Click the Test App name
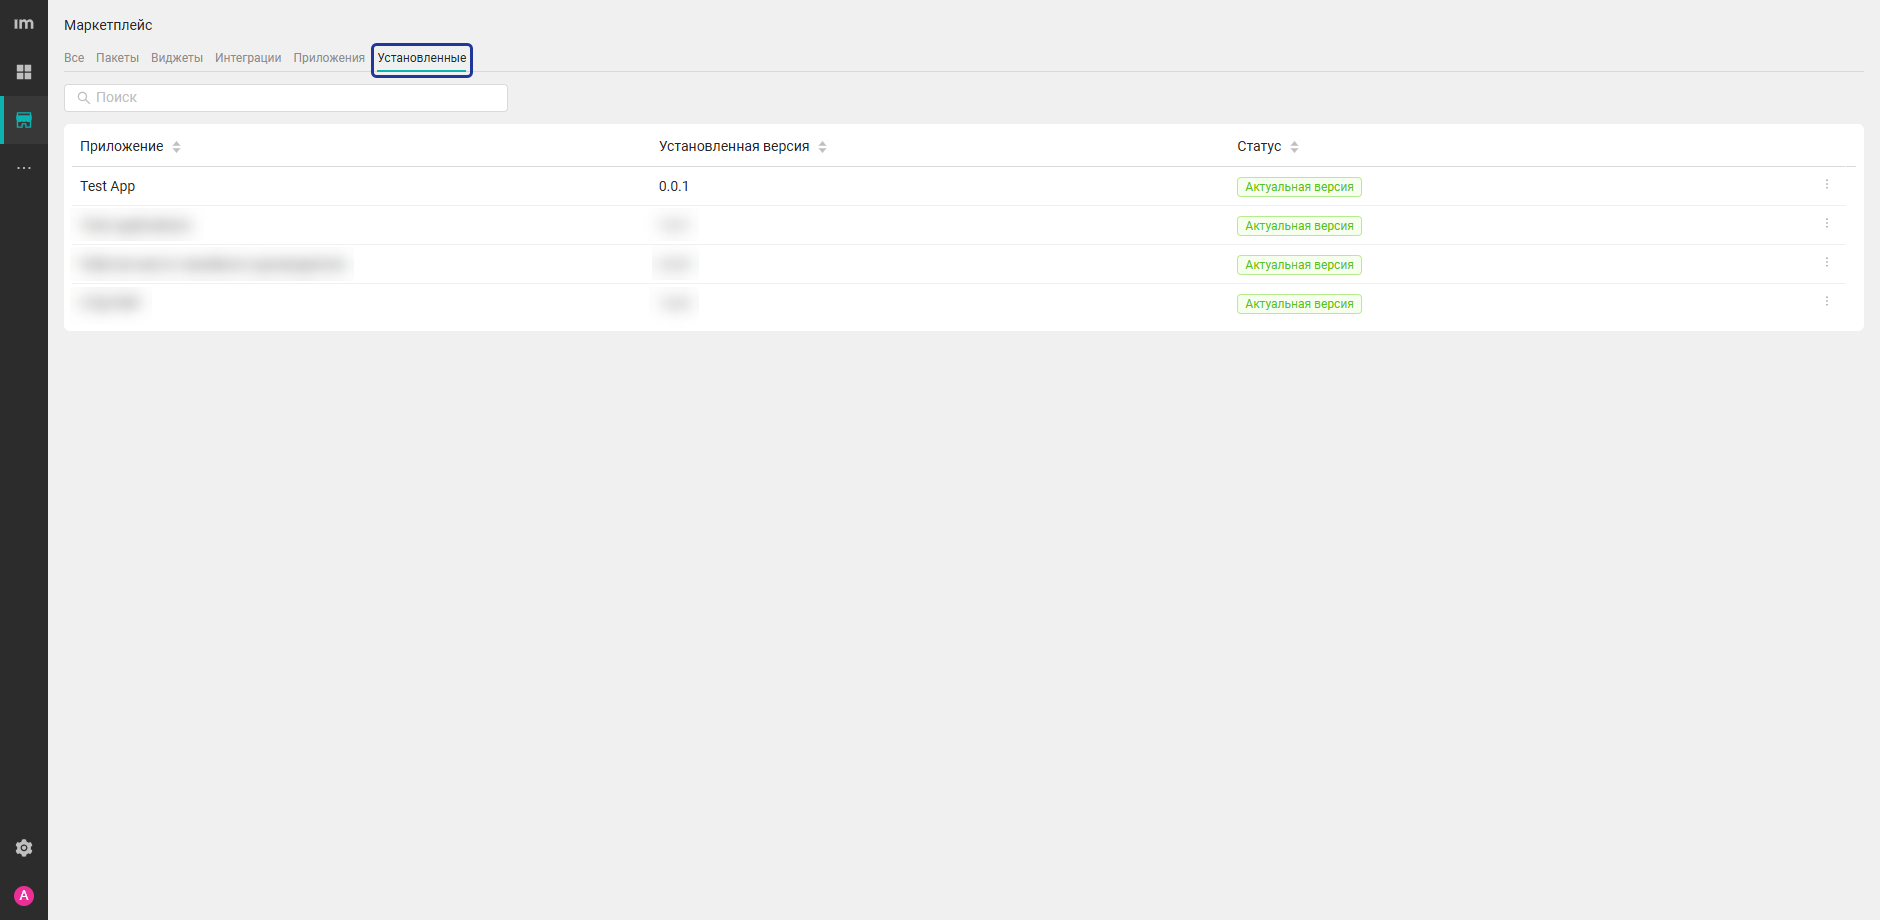Screen dimensions: 1880x920 pyautogui.click(x=108, y=186)
